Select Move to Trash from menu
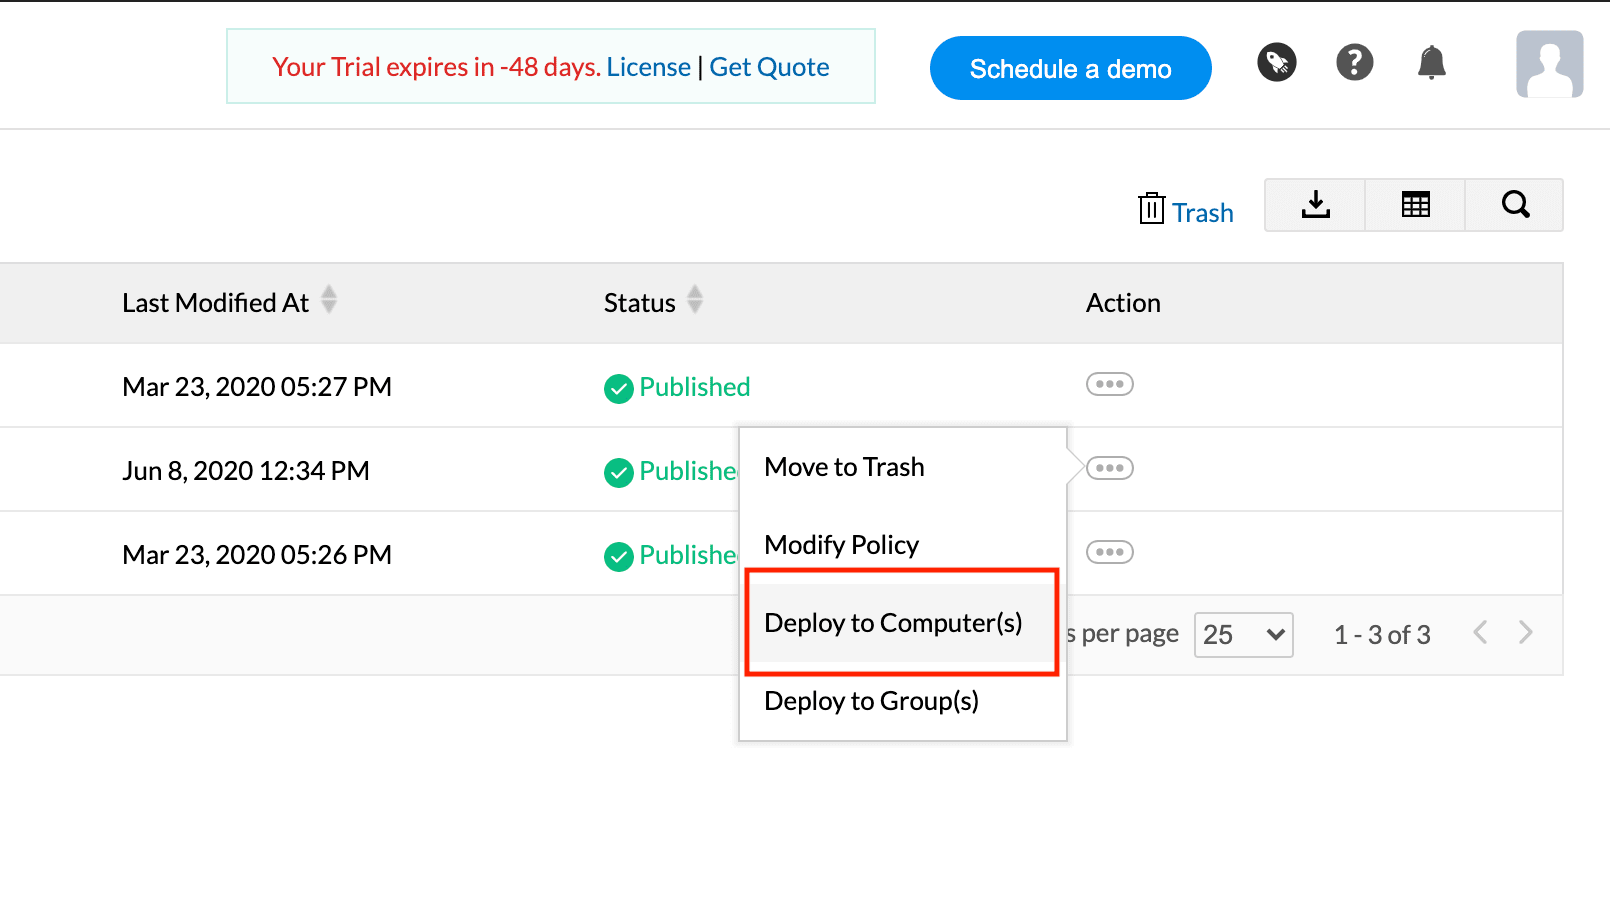This screenshot has height=906, width=1610. (x=844, y=467)
